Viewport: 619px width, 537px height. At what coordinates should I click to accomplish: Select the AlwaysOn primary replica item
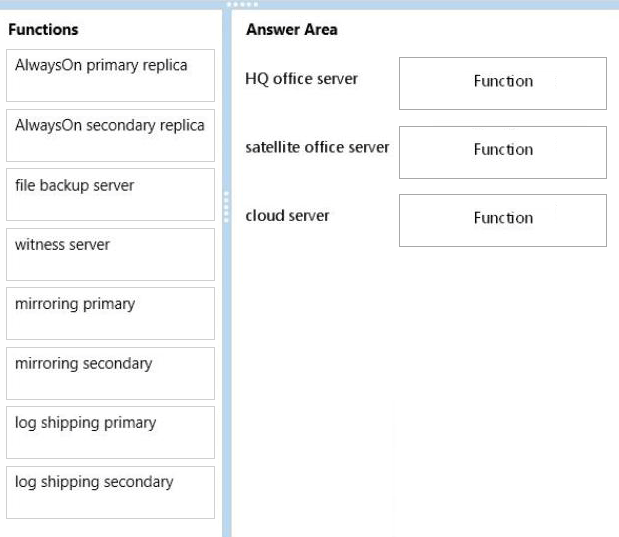(110, 75)
